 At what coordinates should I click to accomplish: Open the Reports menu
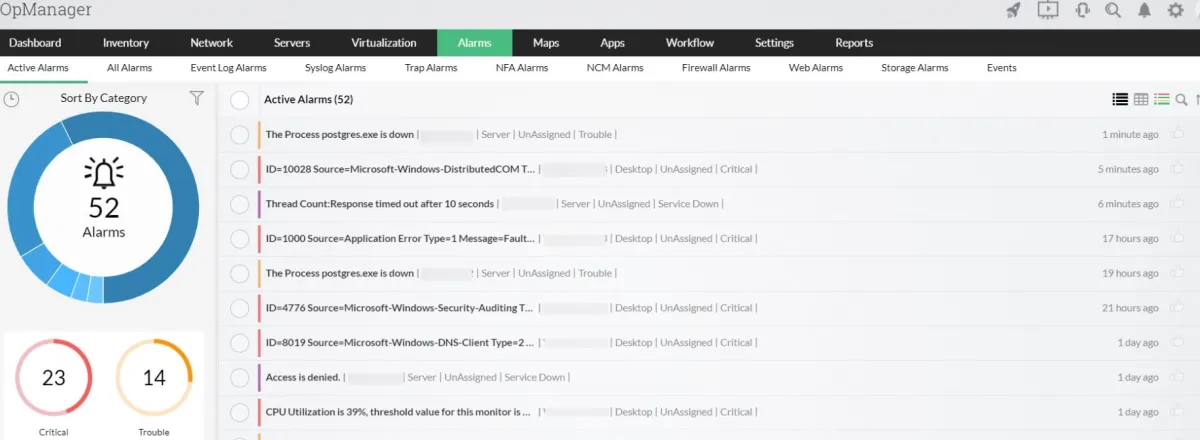pyautogui.click(x=854, y=43)
